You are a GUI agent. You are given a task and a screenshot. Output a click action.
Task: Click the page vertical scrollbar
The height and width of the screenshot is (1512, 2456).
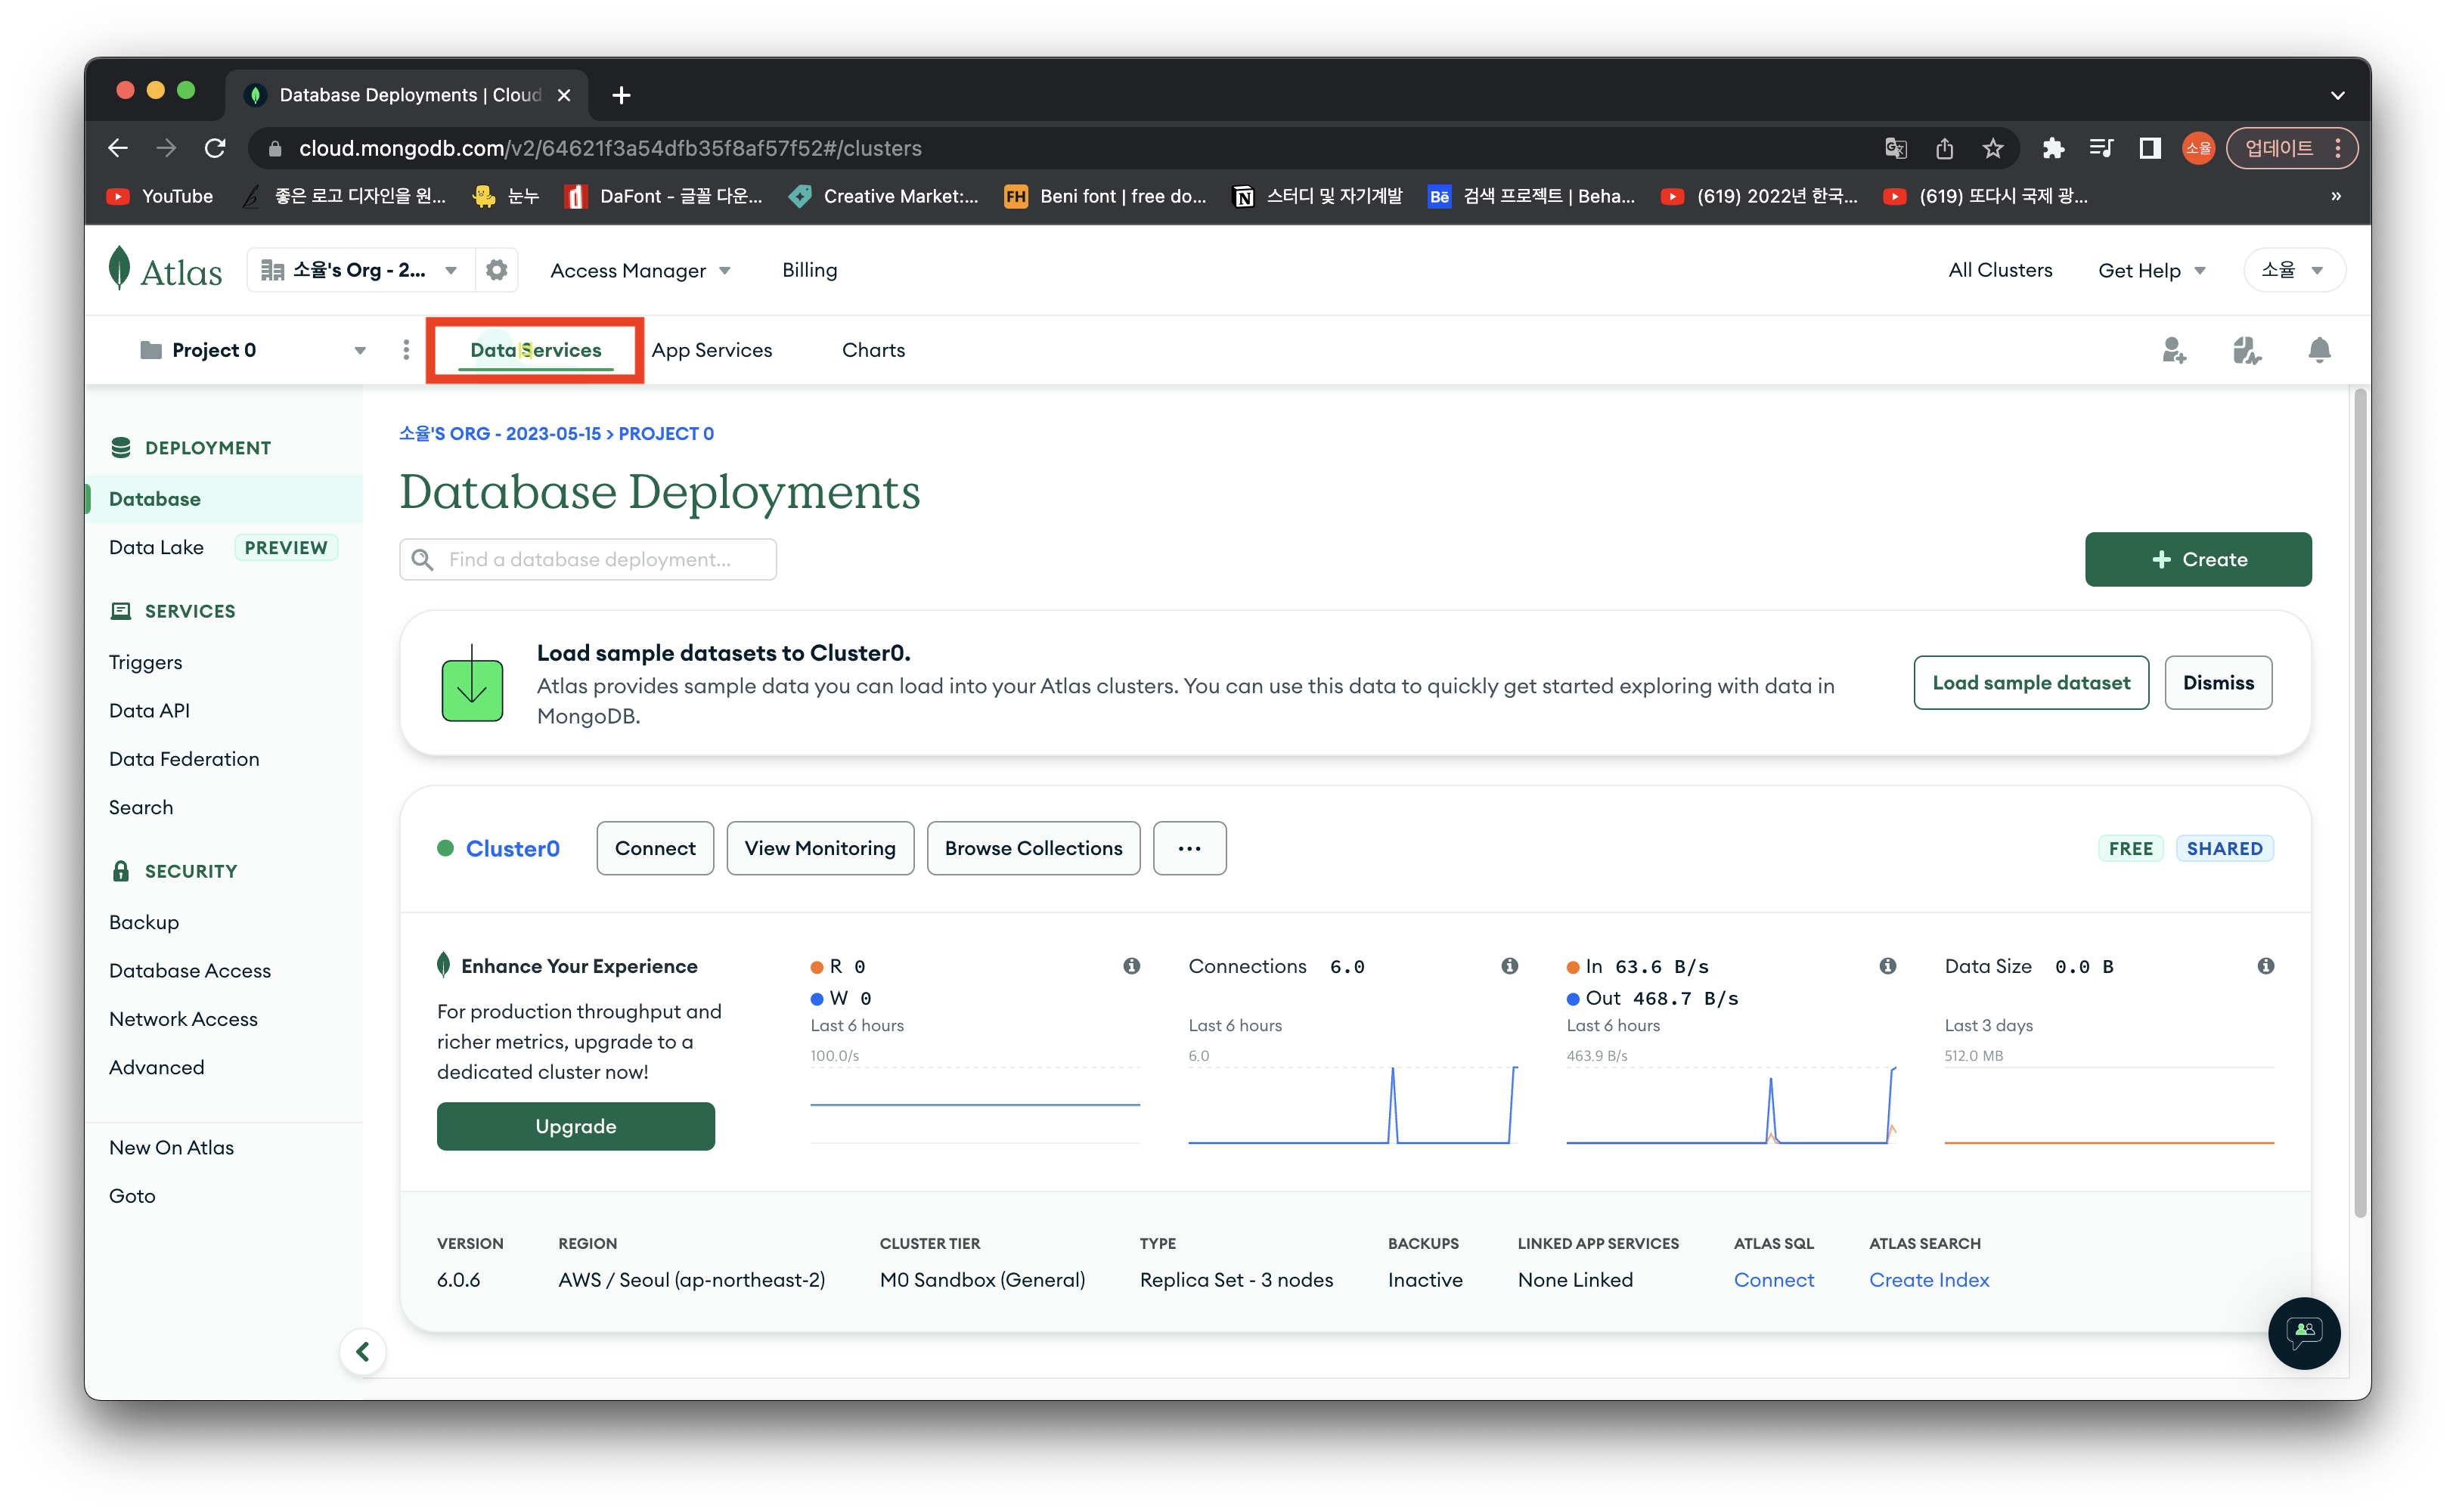coord(2360,803)
